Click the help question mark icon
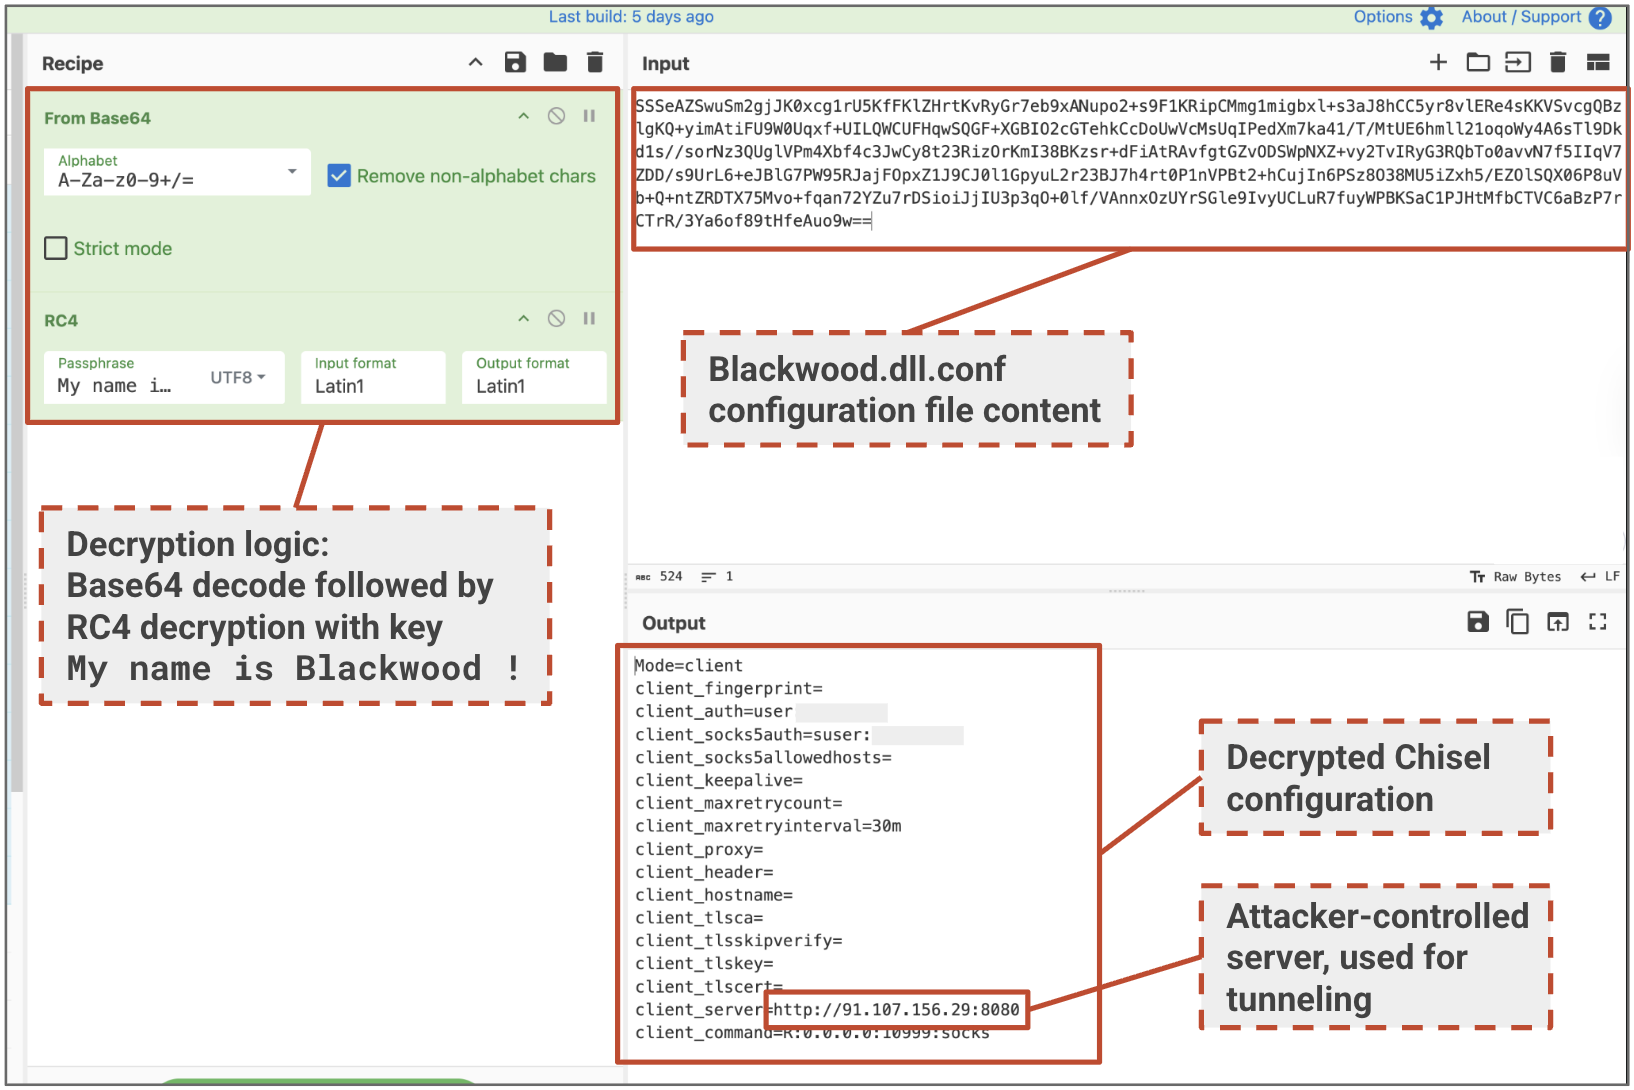The height and width of the screenshot is (1090, 1634). (1601, 18)
